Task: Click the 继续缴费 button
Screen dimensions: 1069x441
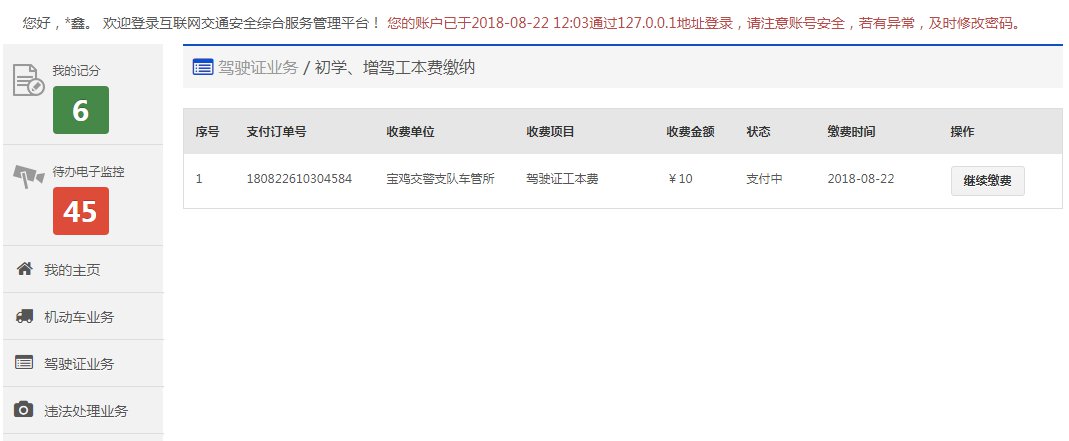Action: 987,181
